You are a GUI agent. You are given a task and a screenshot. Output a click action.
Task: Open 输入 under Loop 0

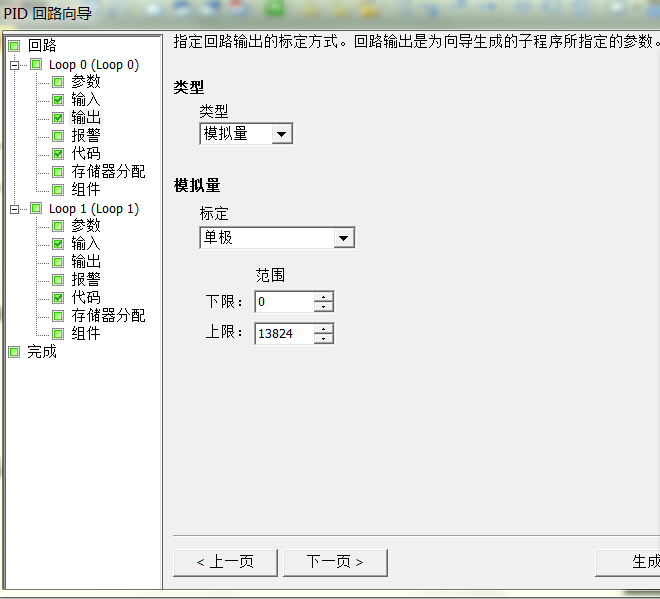[x=86, y=100]
